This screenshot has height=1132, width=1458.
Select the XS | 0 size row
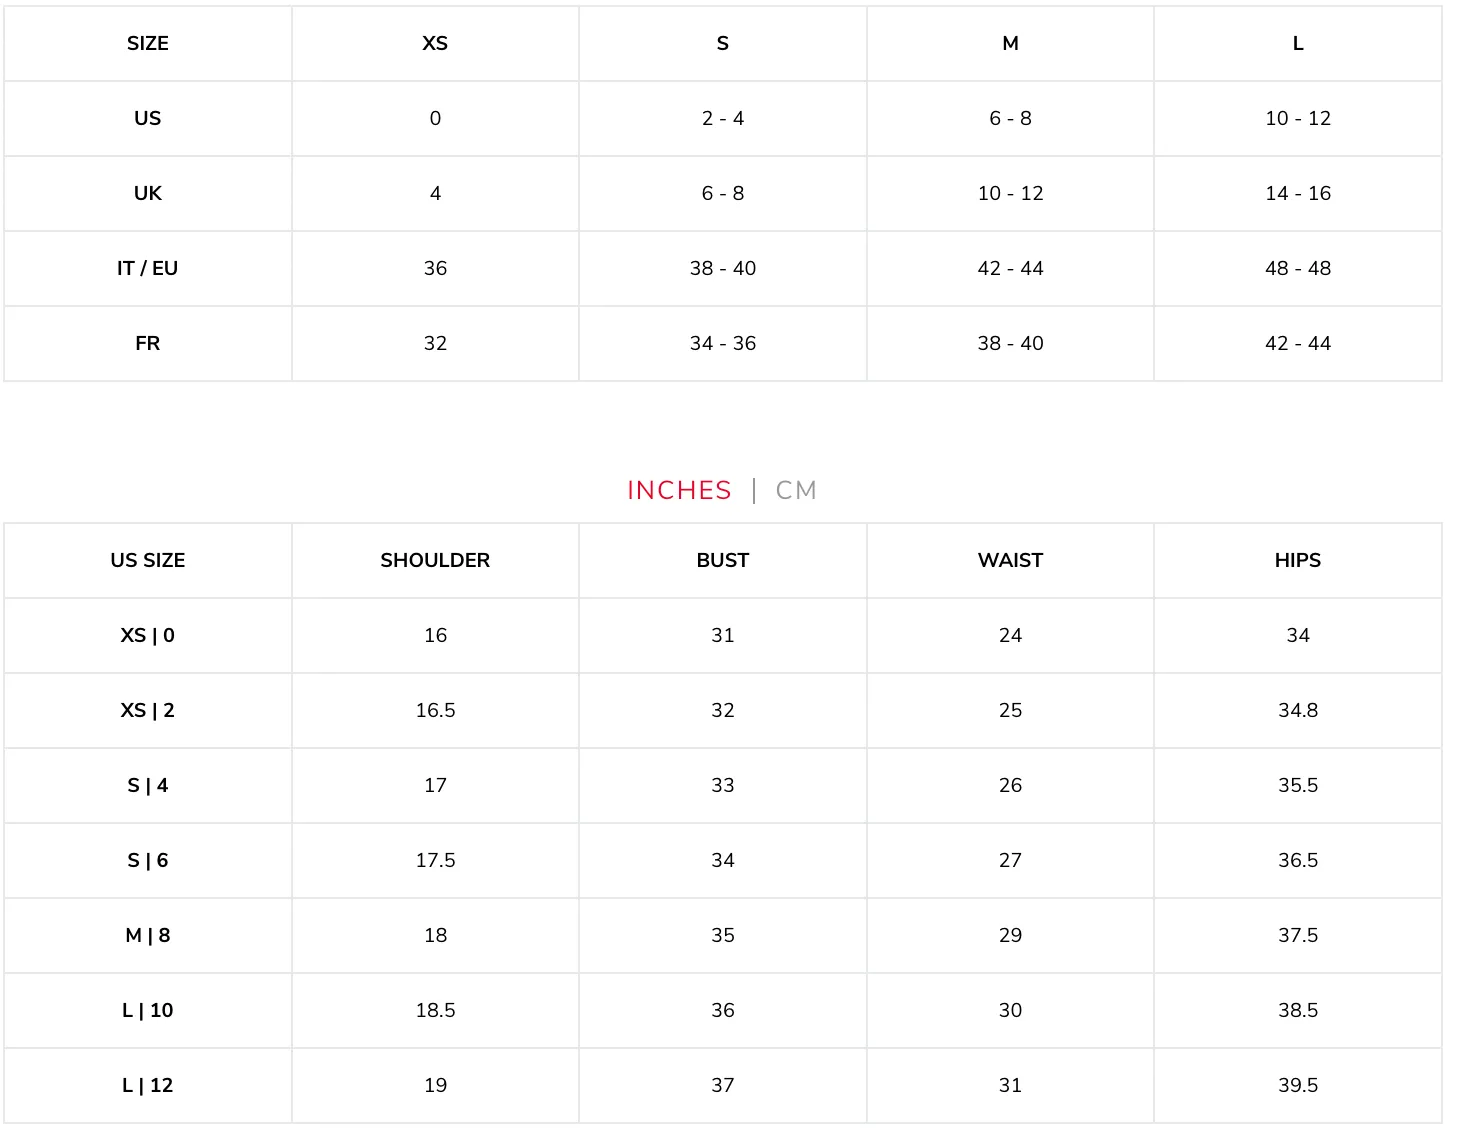point(723,635)
